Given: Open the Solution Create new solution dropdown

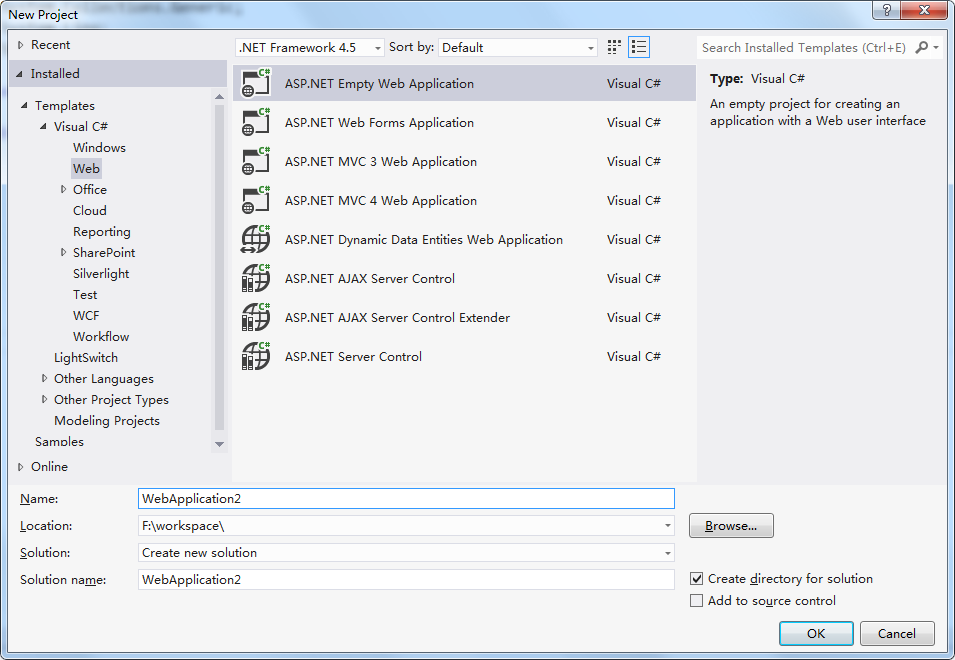Looking at the screenshot, I should tap(406, 552).
